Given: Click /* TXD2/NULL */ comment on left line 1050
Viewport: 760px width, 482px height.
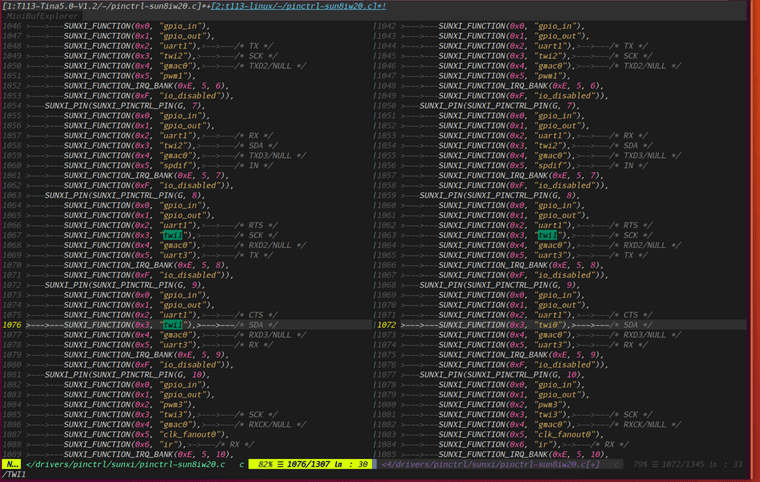Looking at the screenshot, I should coord(270,66).
